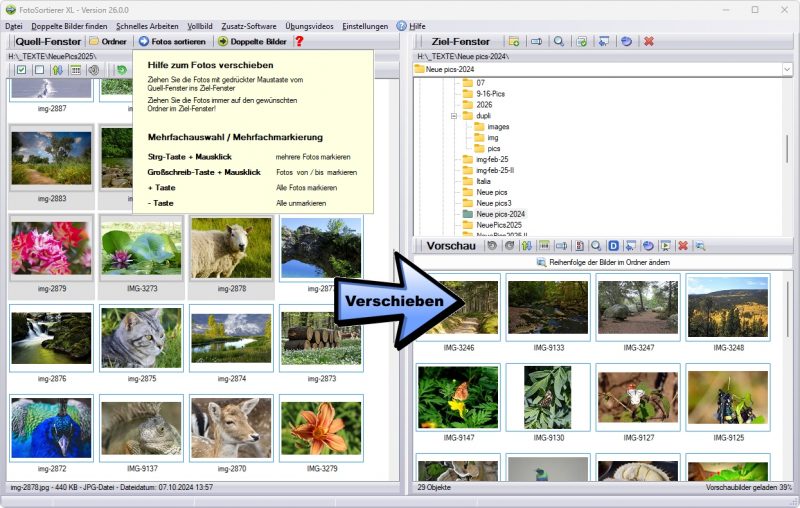Click the red question mark help icon
Image resolution: width=800 pixels, height=508 pixels.
click(299, 41)
